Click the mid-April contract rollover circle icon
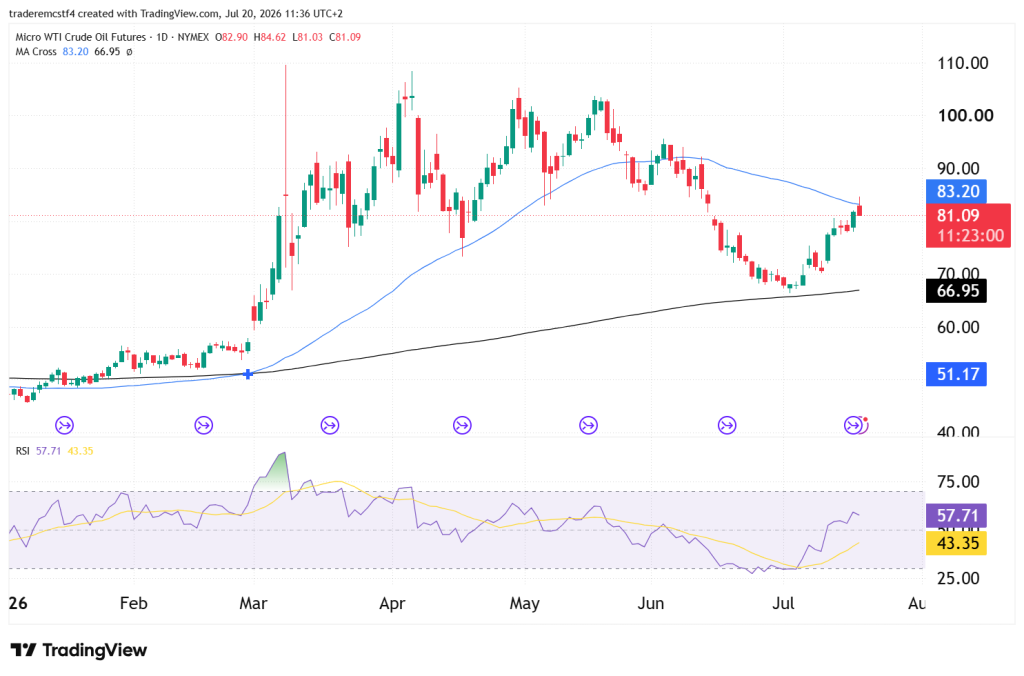 (462, 425)
